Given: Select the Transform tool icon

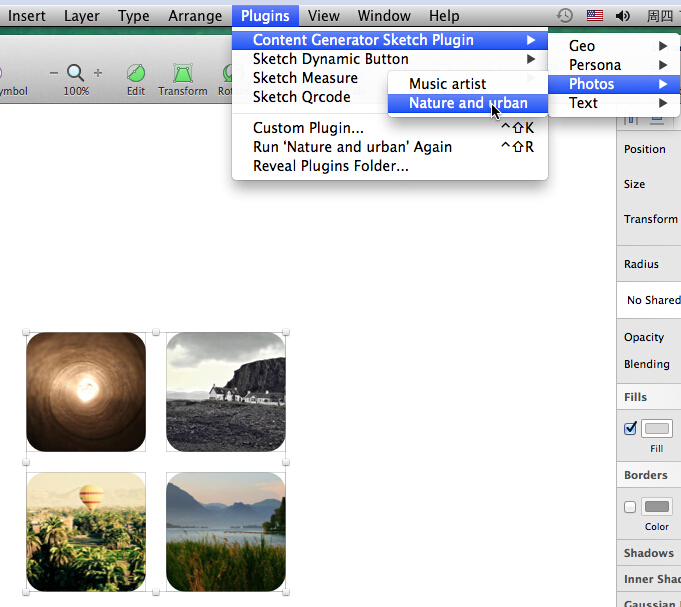Looking at the screenshot, I should point(182,74).
